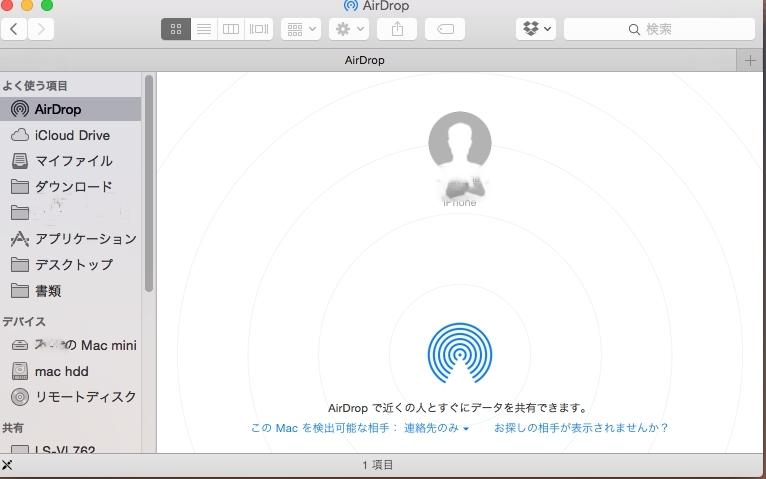Open アプリケーション in the sidebar
Image resolution: width=766 pixels, height=479 pixels.
tap(71, 239)
